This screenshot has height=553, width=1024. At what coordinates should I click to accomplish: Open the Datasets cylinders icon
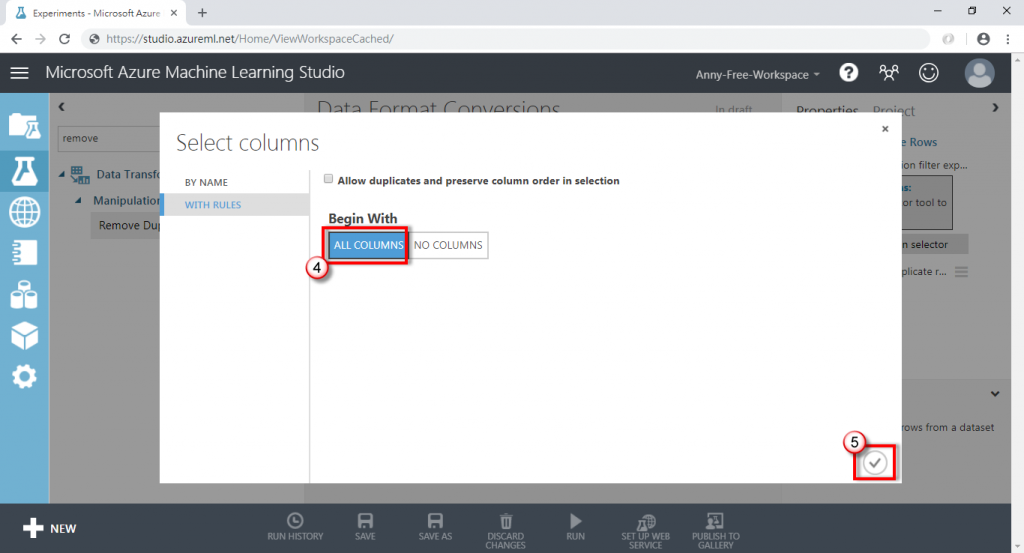pyautogui.click(x=24, y=294)
